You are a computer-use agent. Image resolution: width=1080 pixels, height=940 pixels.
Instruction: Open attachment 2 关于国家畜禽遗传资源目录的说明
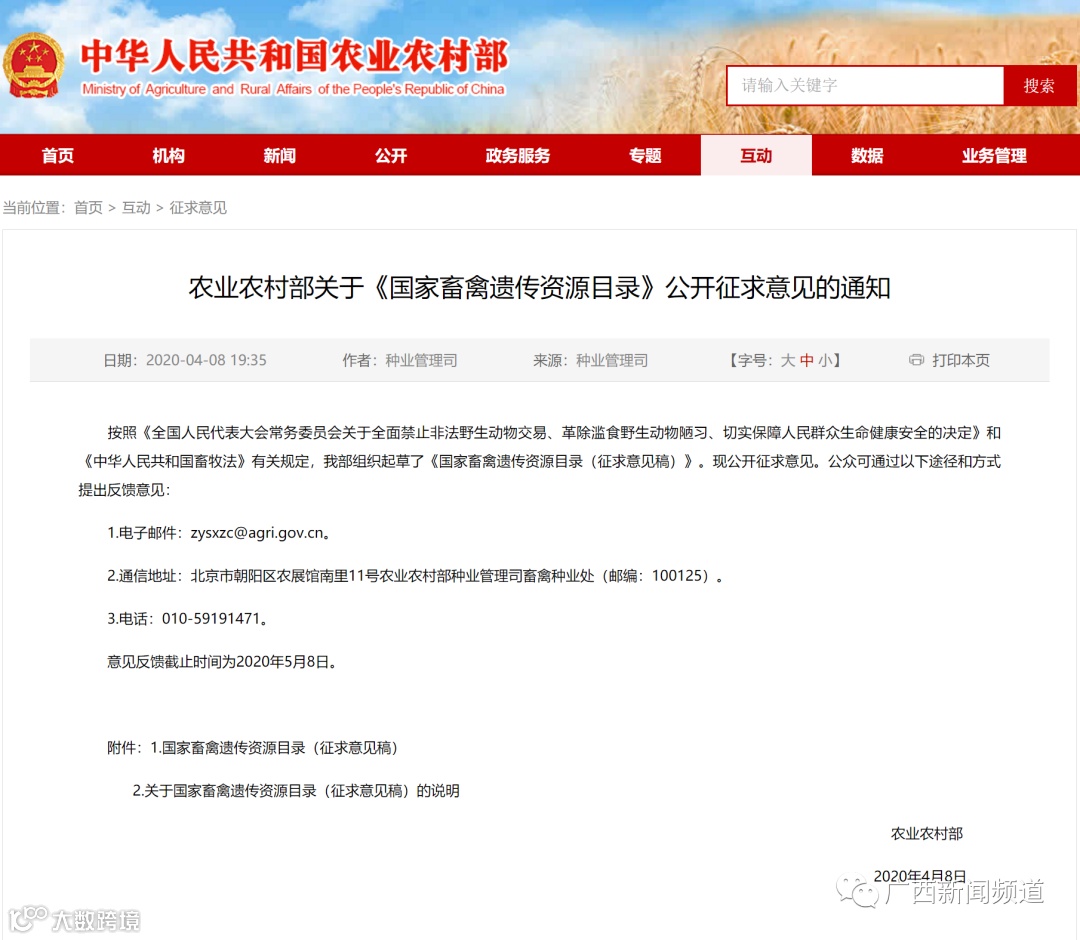296,791
